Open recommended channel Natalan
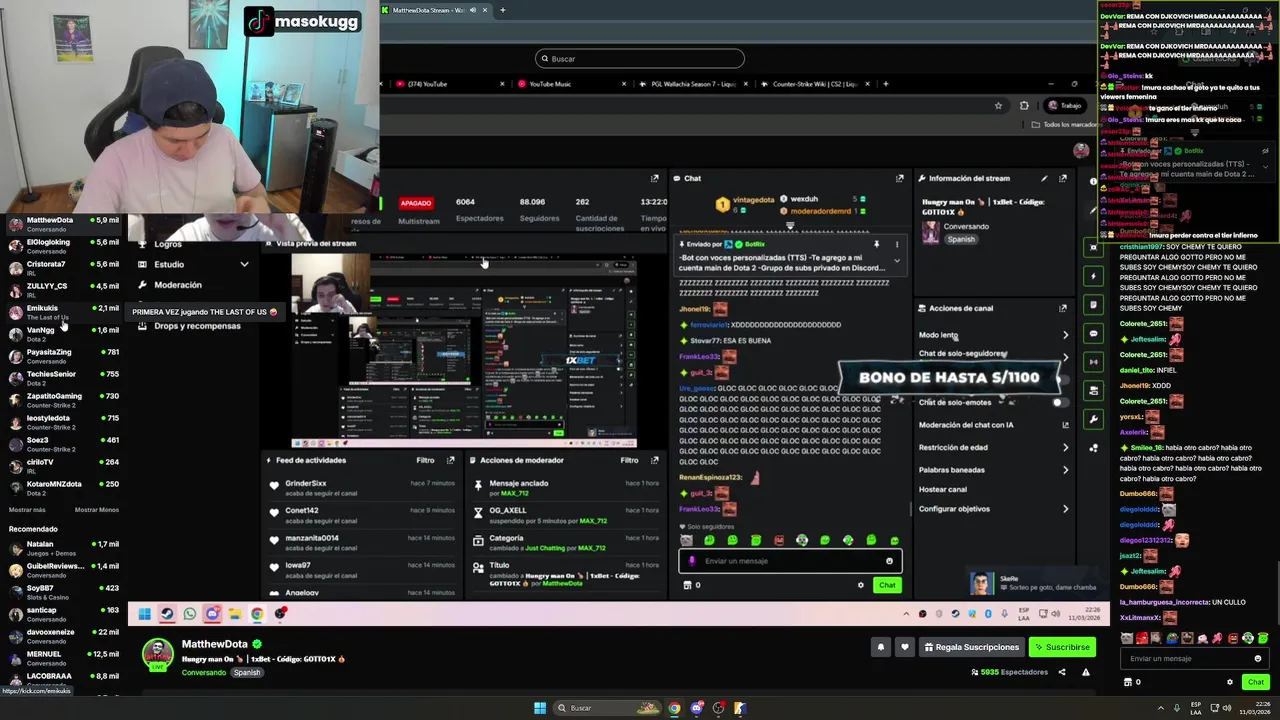This screenshot has width=1280, height=720. (62, 548)
